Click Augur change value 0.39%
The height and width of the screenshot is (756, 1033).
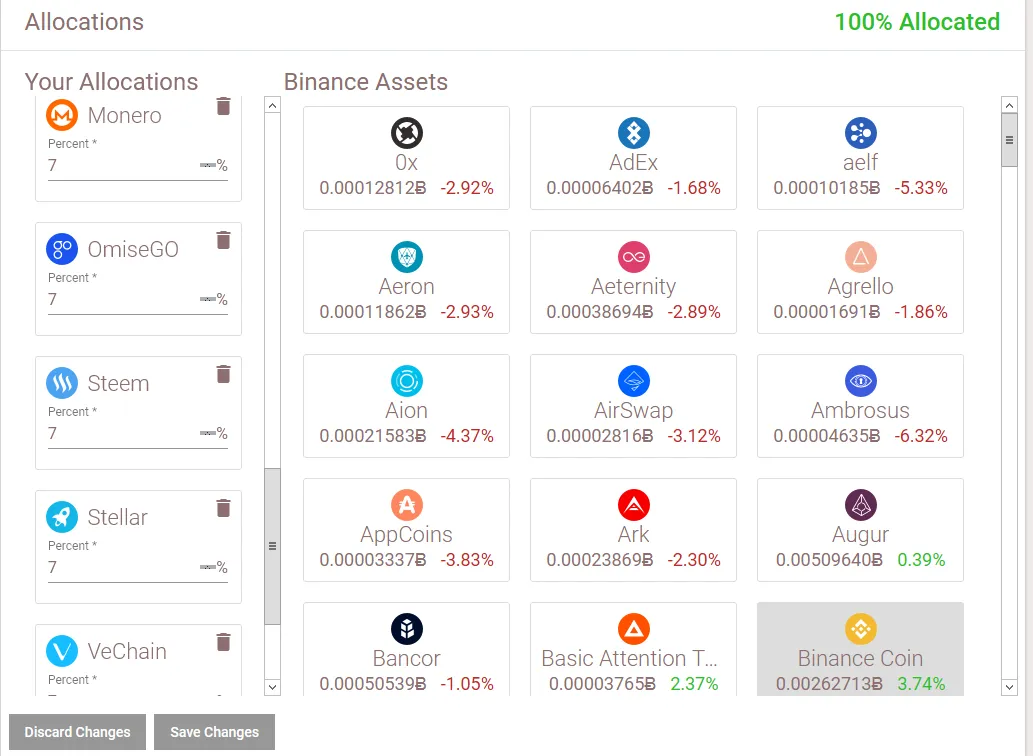coord(921,560)
